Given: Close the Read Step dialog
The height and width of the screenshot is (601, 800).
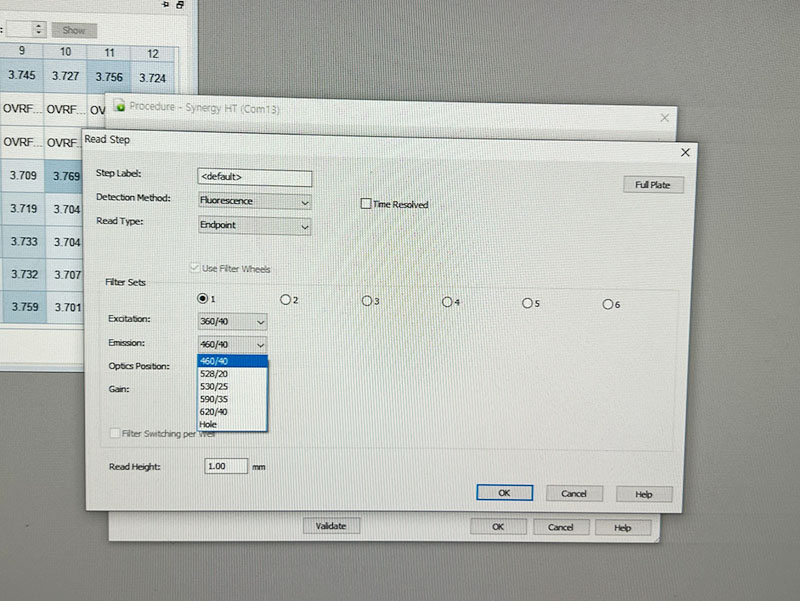Looking at the screenshot, I should coord(685,152).
